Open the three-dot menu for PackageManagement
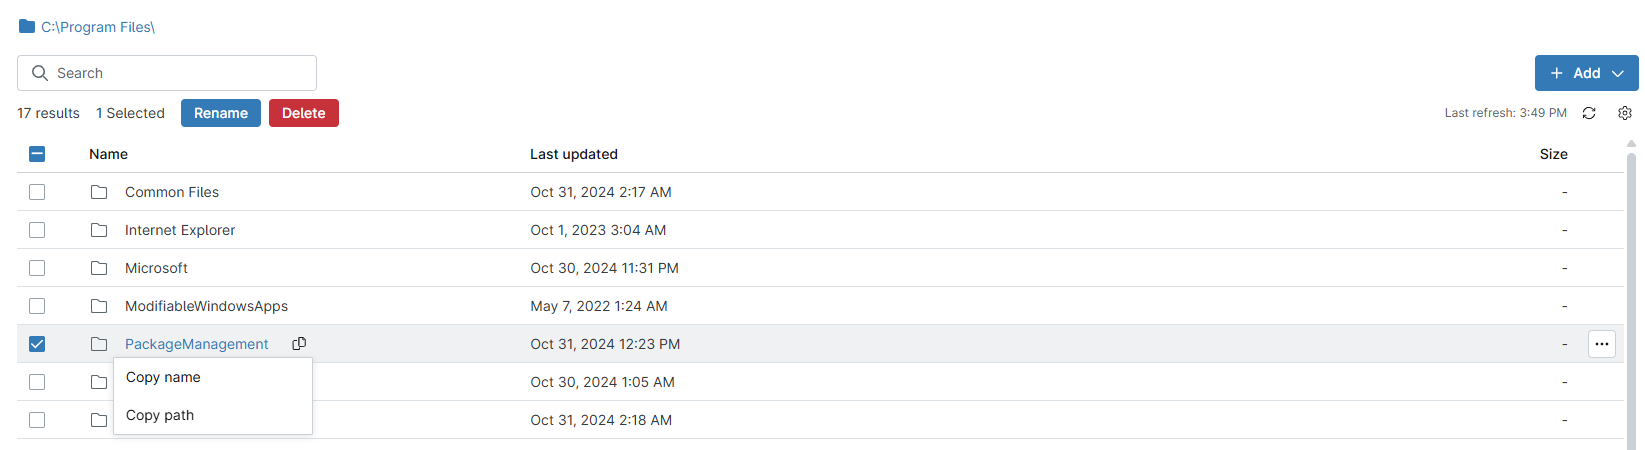The image size is (1645, 450). [1602, 344]
